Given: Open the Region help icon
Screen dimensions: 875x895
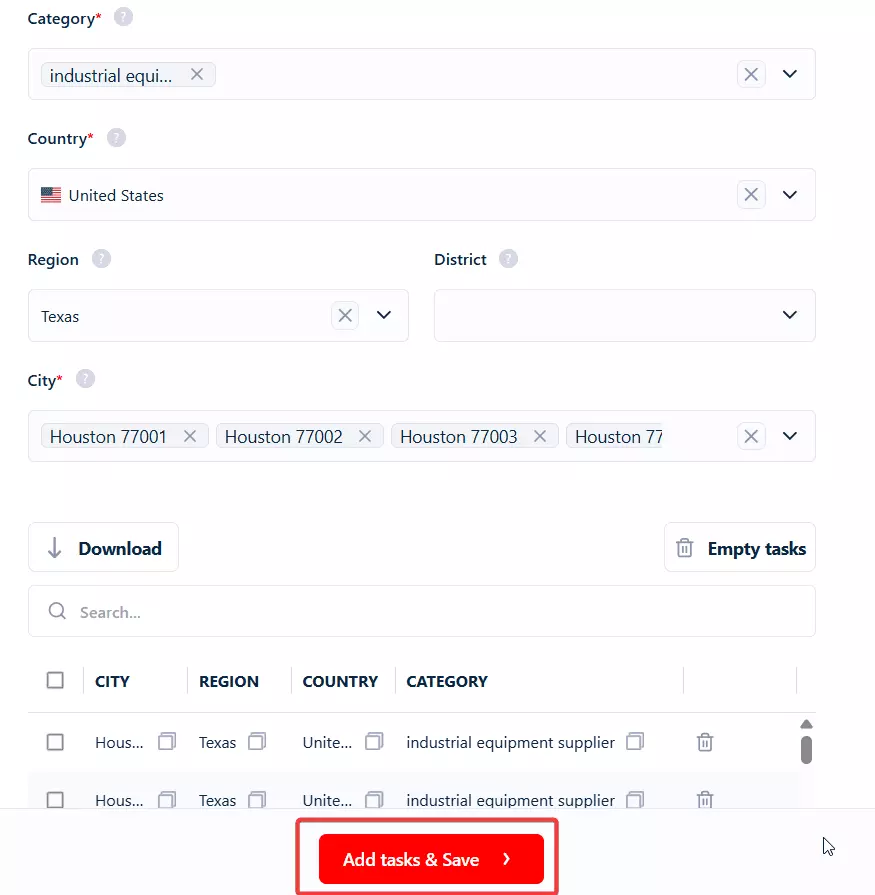Looking at the screenshot, I should tap(101, 259).
